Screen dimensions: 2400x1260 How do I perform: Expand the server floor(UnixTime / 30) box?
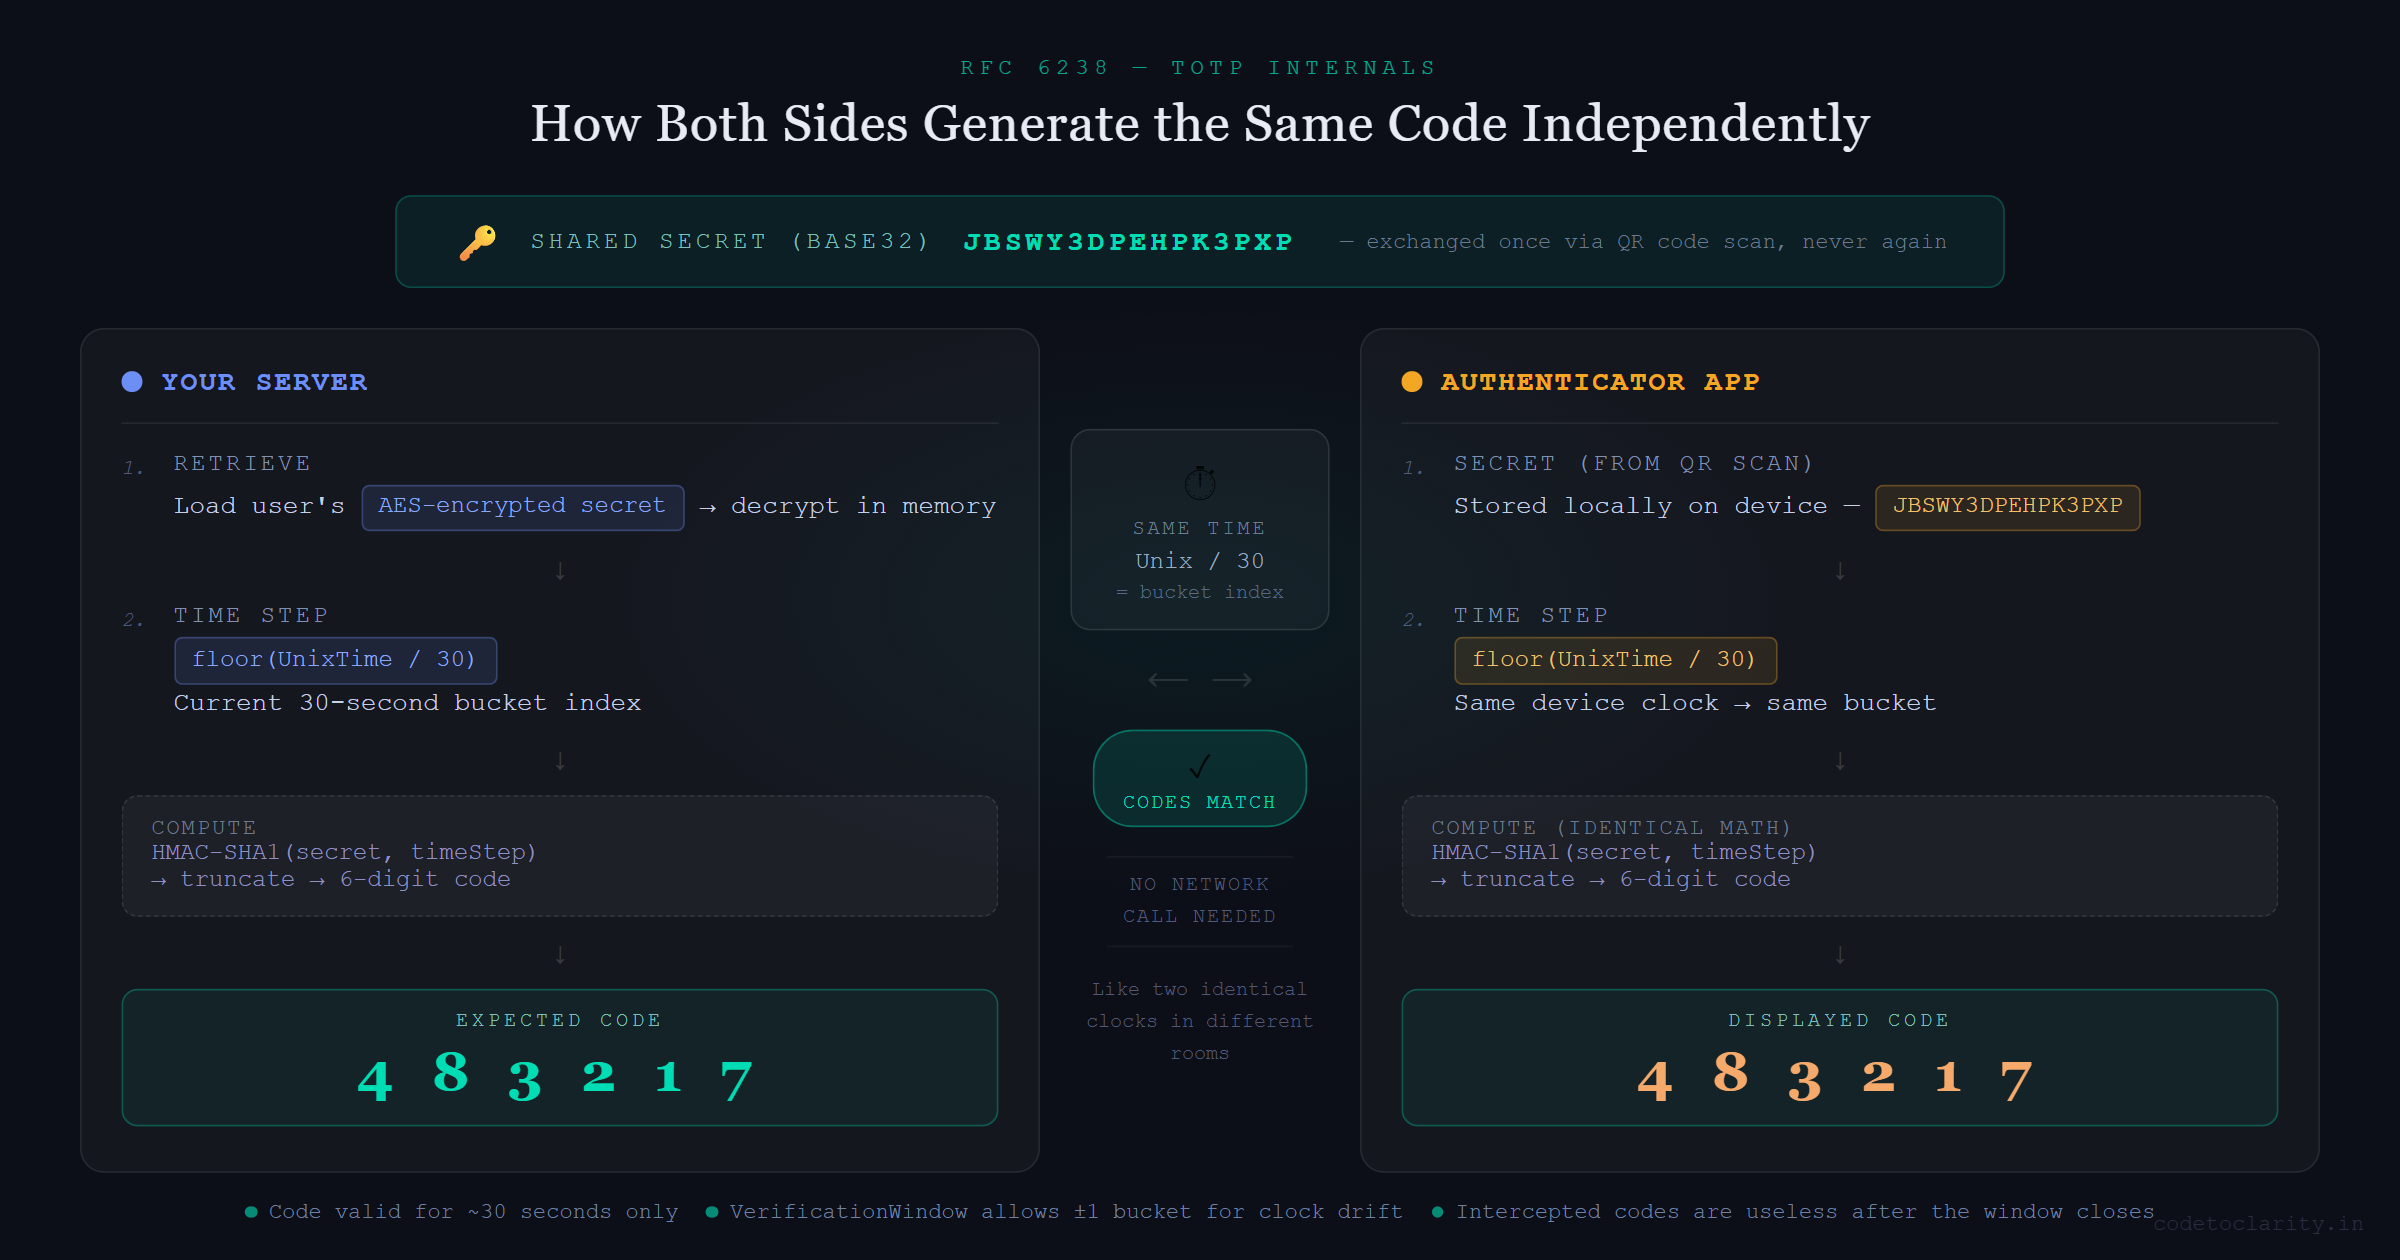coord(335,659)
